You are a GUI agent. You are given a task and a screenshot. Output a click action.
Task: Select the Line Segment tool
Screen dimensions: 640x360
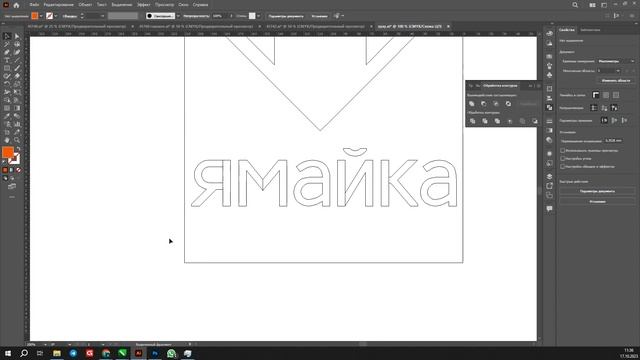17,60
